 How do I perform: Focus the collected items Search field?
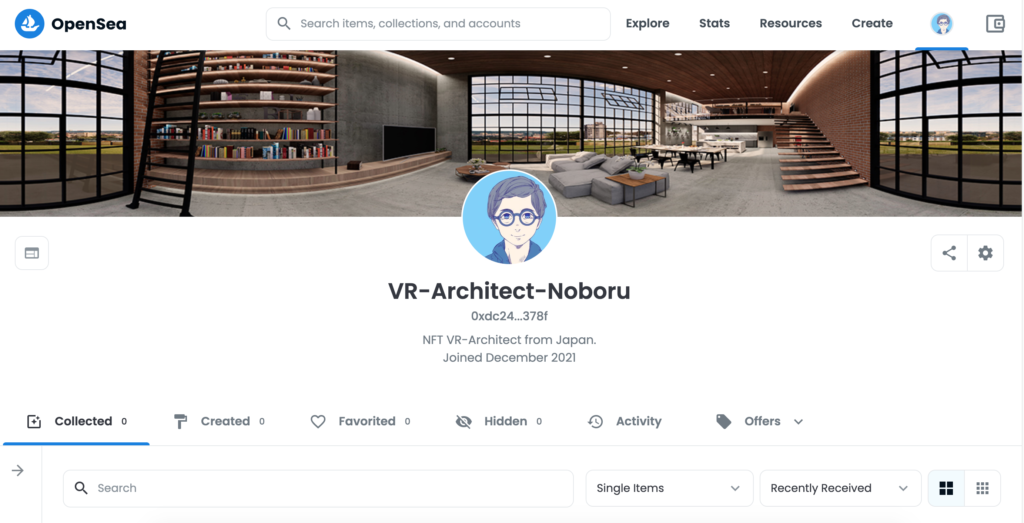tap(318, 488)
